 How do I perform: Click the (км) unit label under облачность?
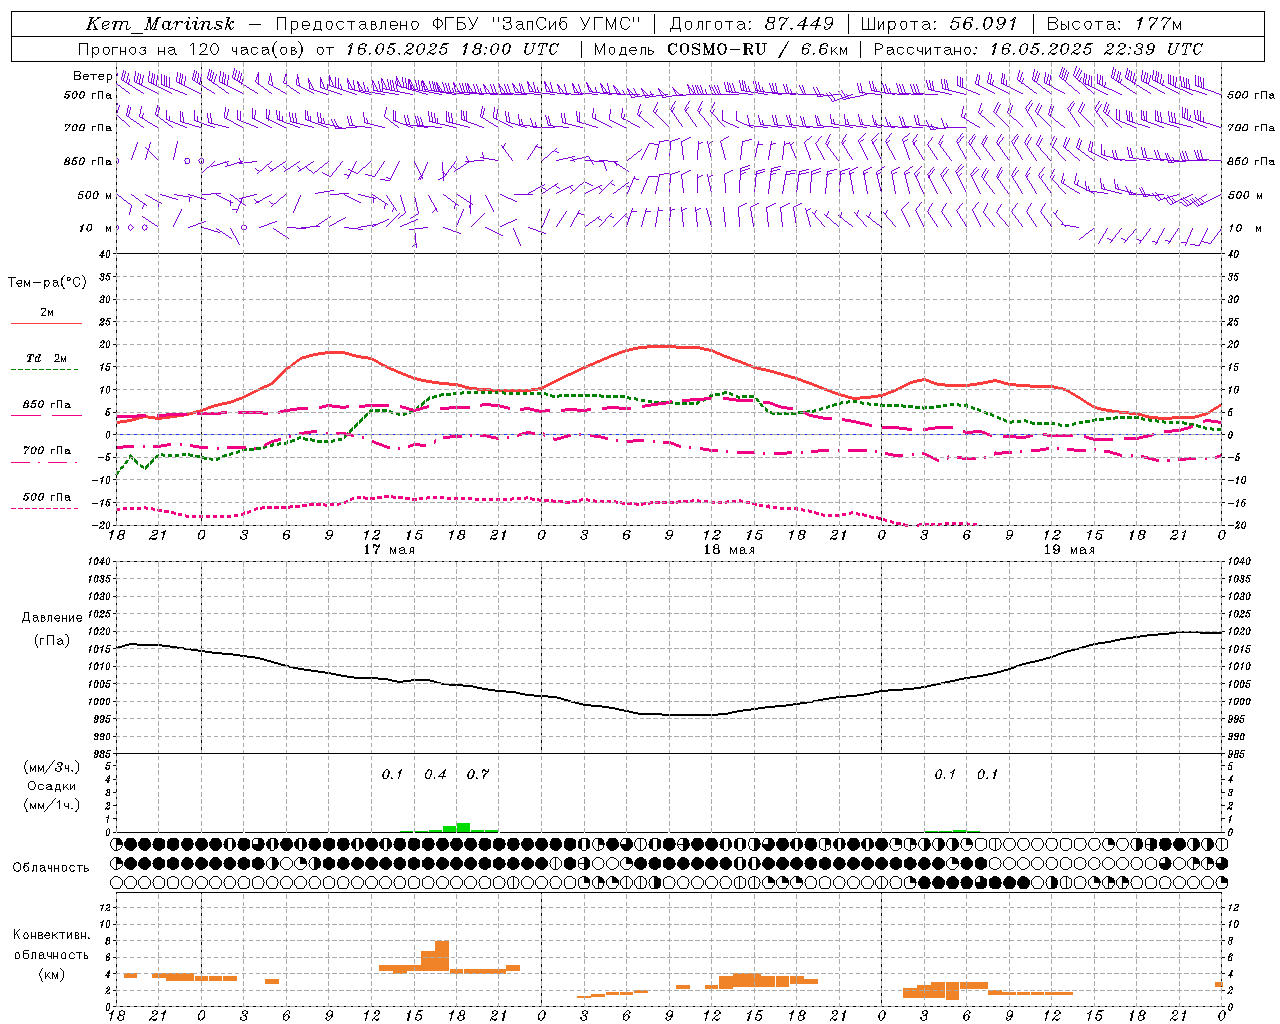[51, 974]
